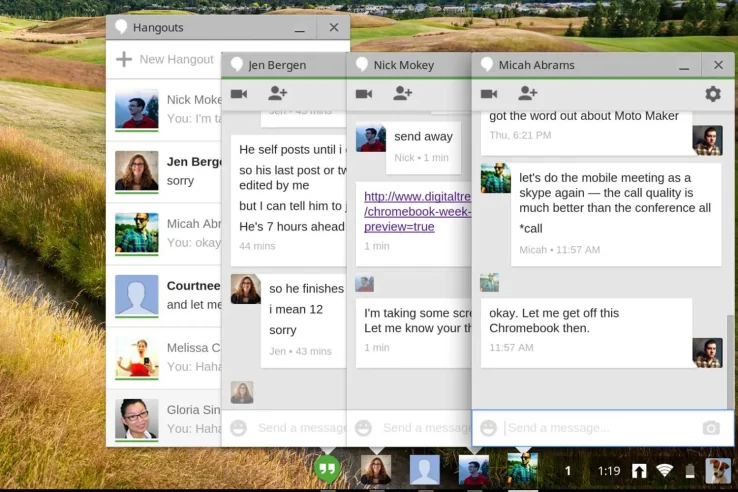Click Jen Bergen avatar on the shelf
Viewport: 738px width, 492px height.
tap(376, 469)
